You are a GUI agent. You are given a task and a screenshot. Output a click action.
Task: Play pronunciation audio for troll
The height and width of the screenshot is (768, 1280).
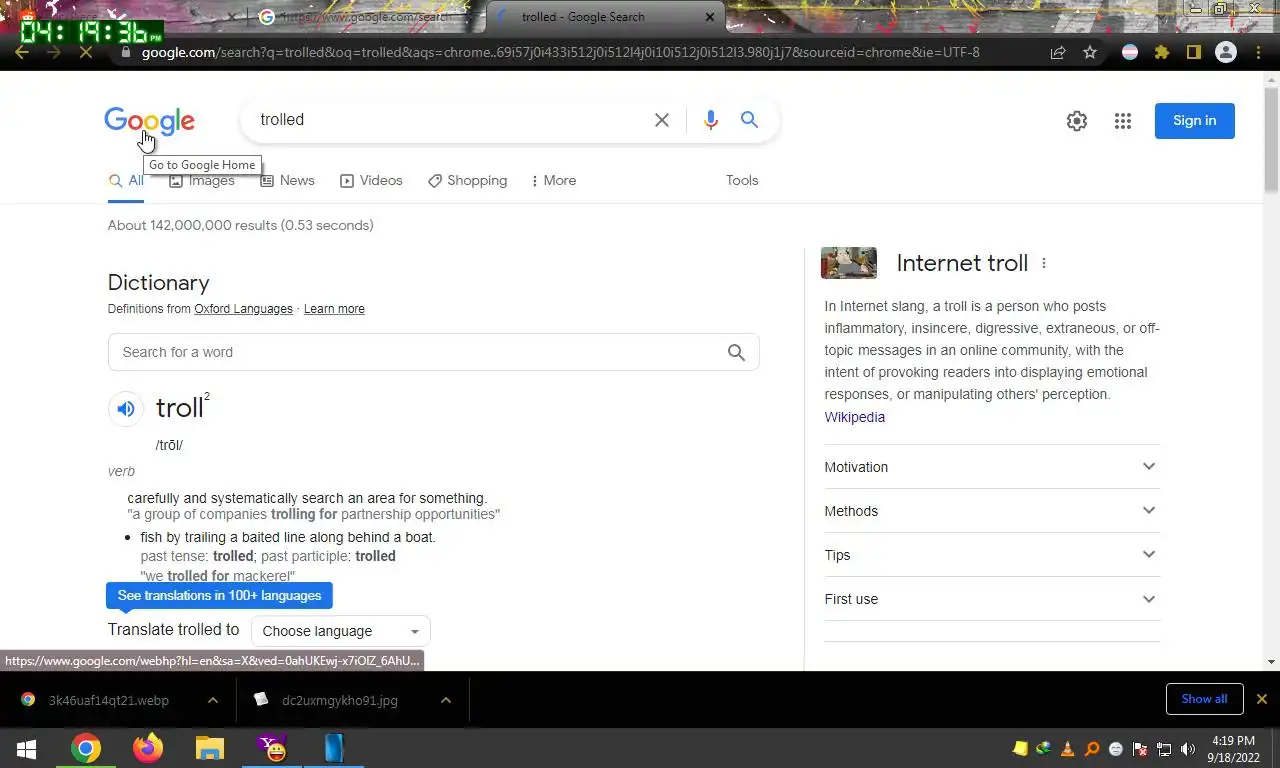coord(126,408)
